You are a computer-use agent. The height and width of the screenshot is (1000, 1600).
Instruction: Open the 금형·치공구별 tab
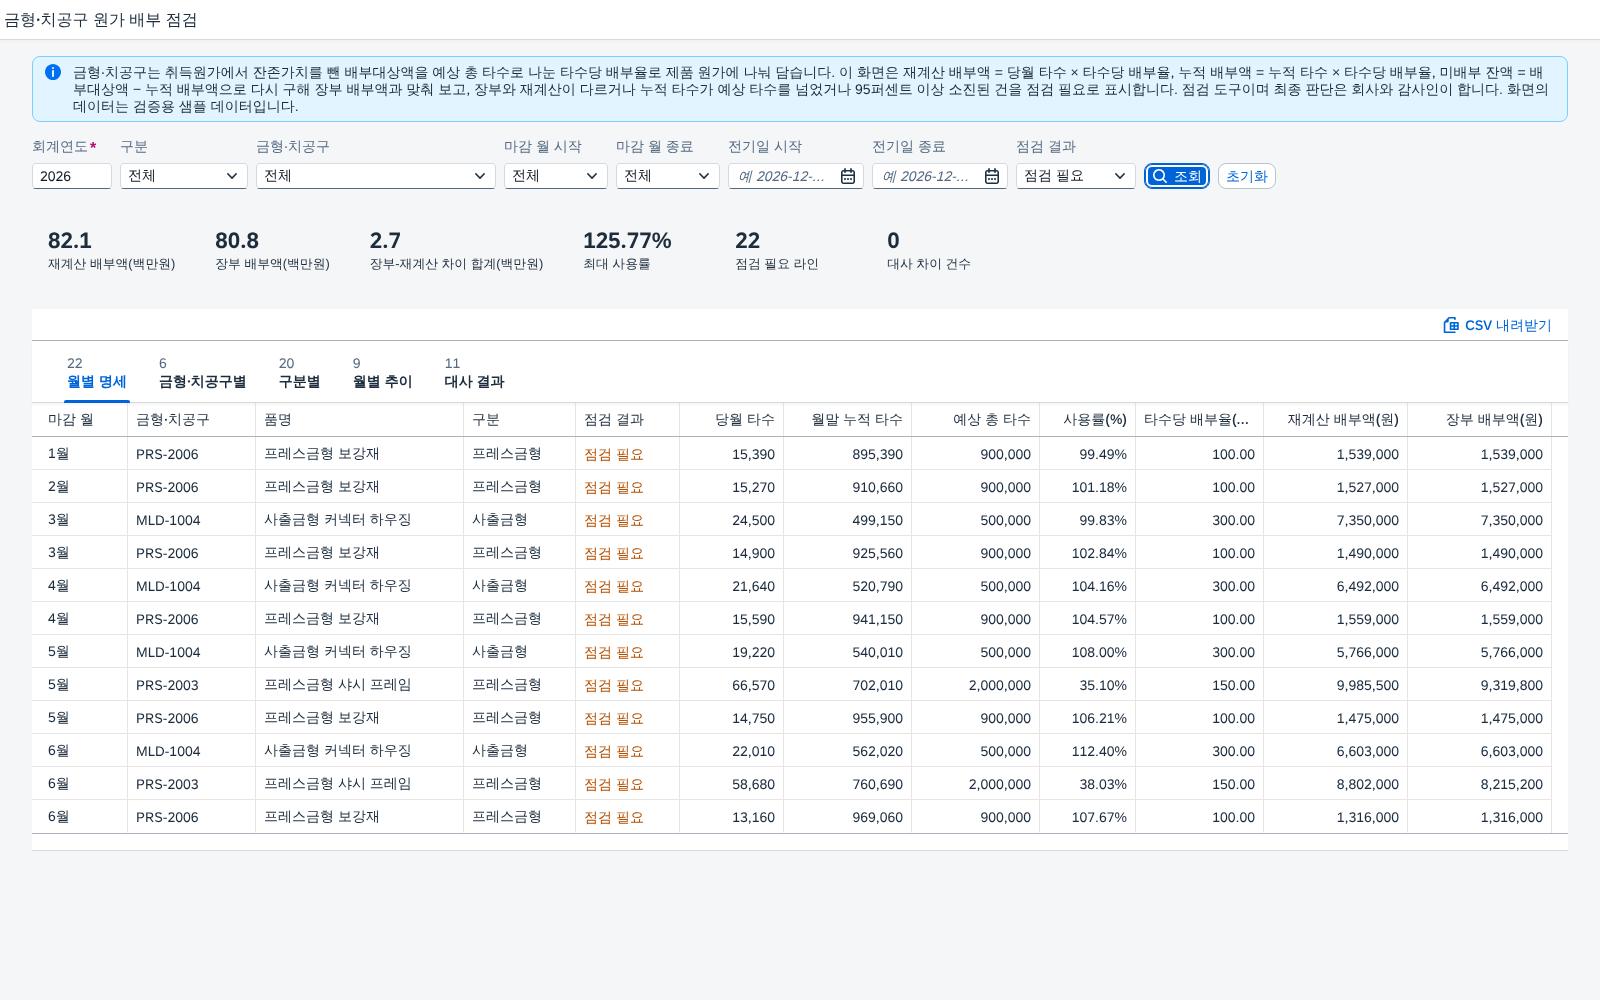pos(202,372)
